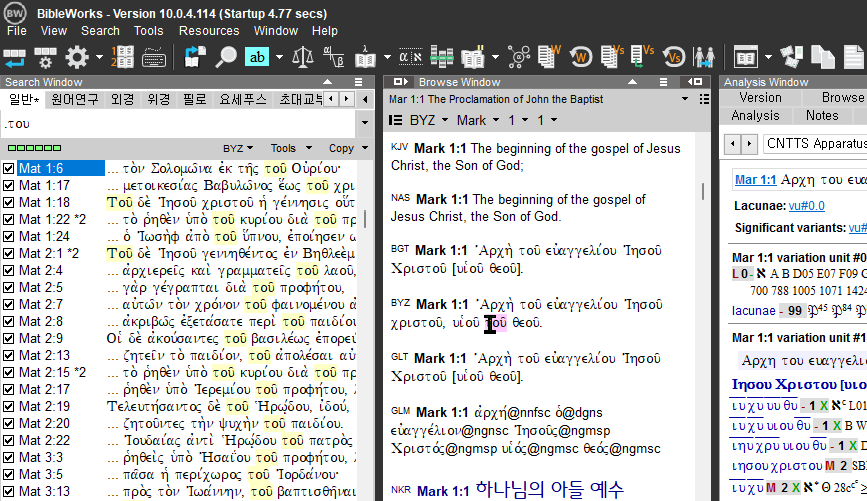Open the Mark book dropdown in Browse Window
867x501 pixels.
pyautogui.click(x=478, y=120)
